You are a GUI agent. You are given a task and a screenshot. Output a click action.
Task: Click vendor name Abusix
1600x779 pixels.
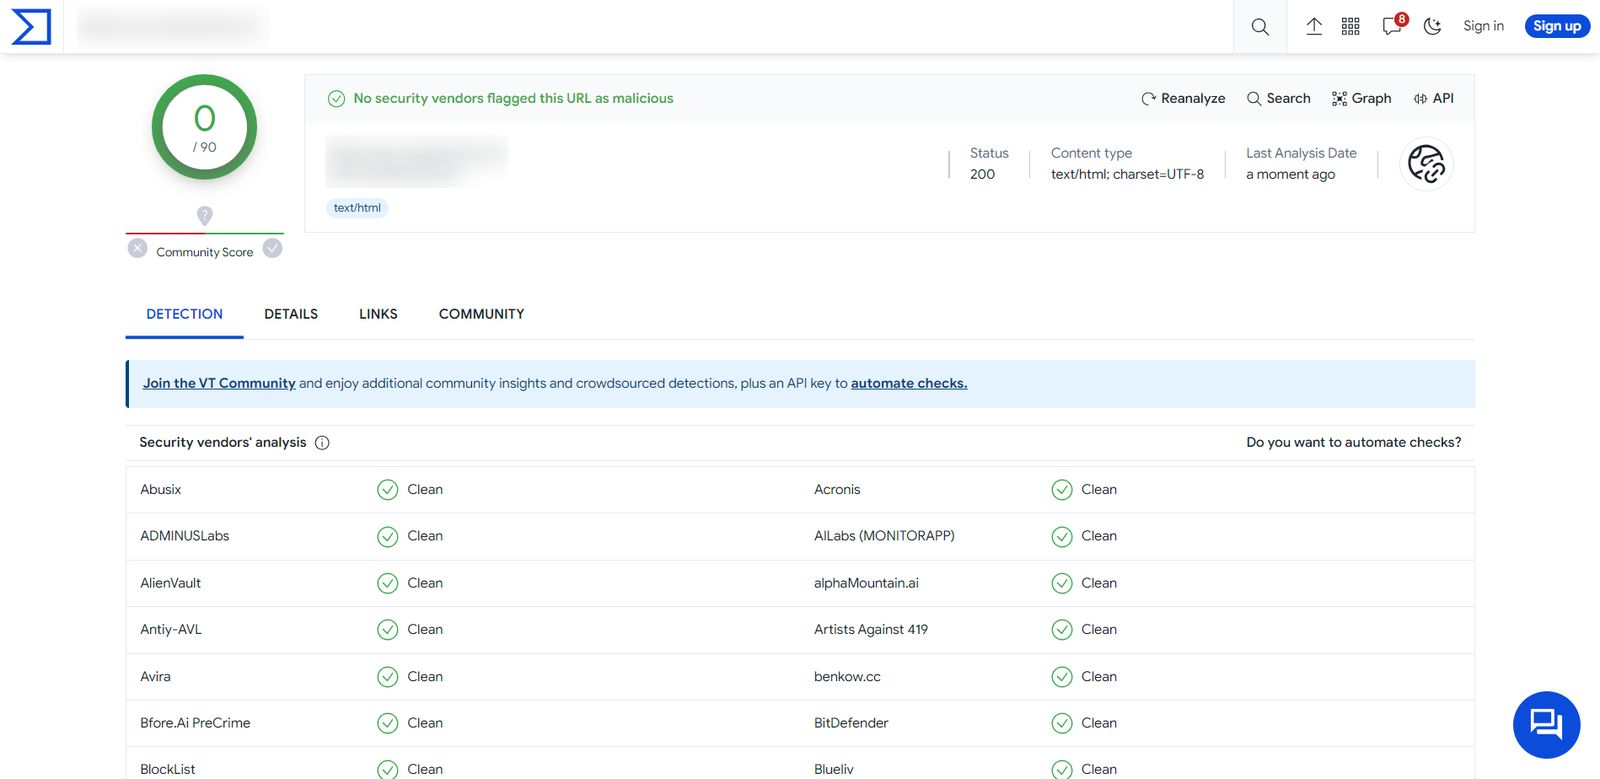pos(160,489)
